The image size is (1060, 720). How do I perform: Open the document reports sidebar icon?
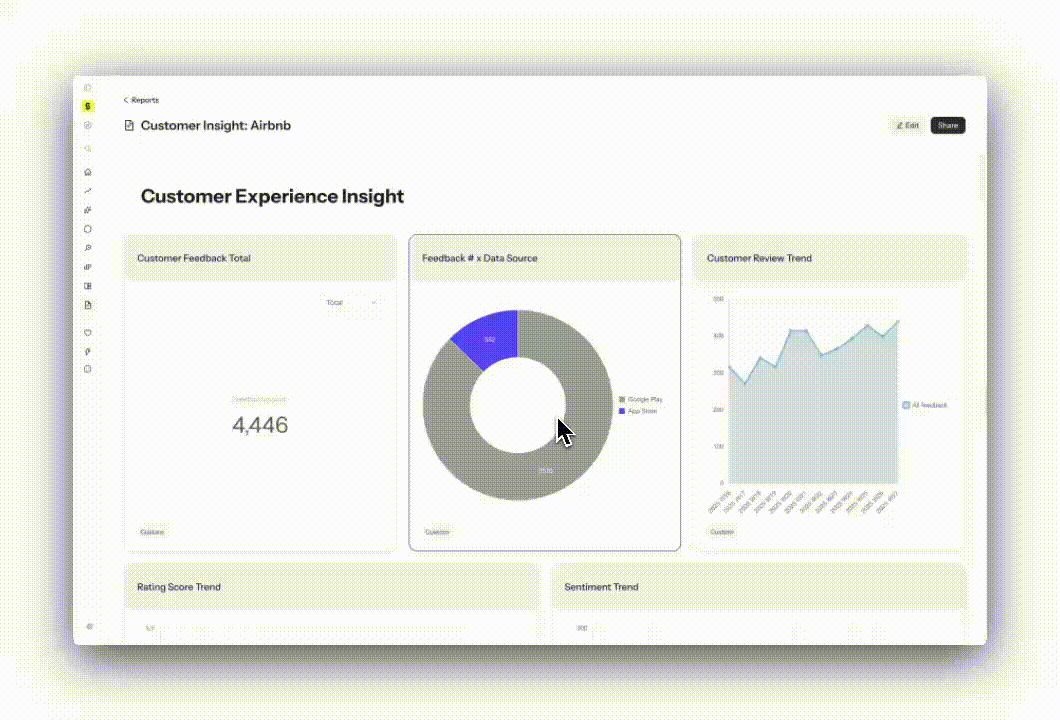88,305
